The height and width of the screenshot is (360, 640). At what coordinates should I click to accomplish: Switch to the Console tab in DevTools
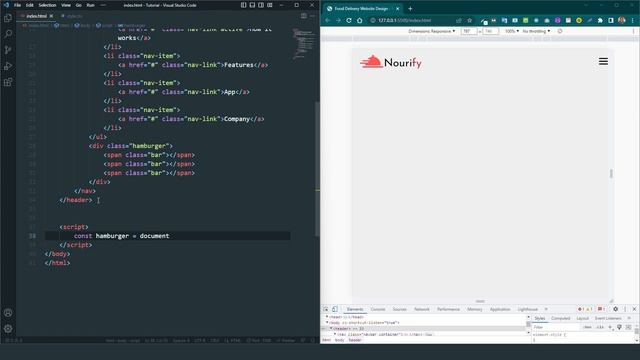tap(378, 309)
